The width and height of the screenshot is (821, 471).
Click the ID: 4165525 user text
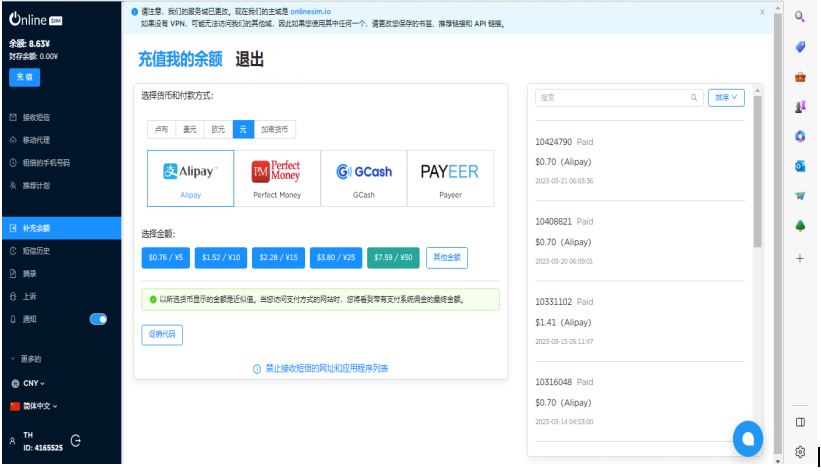(43, 448)
